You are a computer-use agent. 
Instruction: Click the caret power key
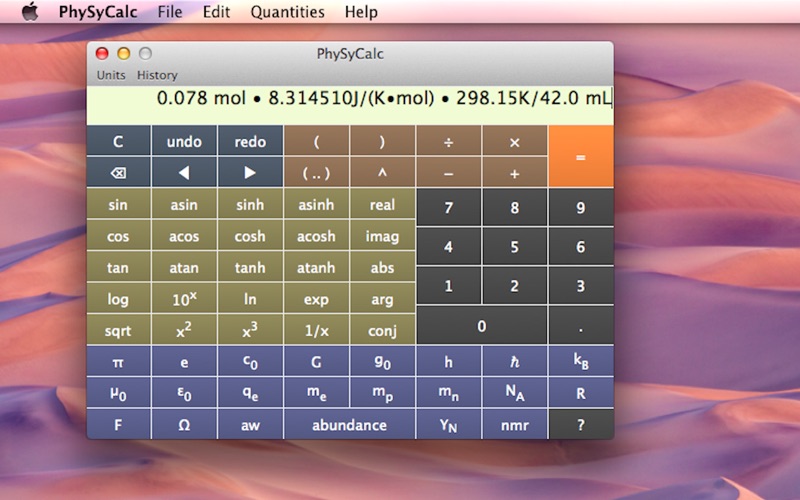click(382, 173)
